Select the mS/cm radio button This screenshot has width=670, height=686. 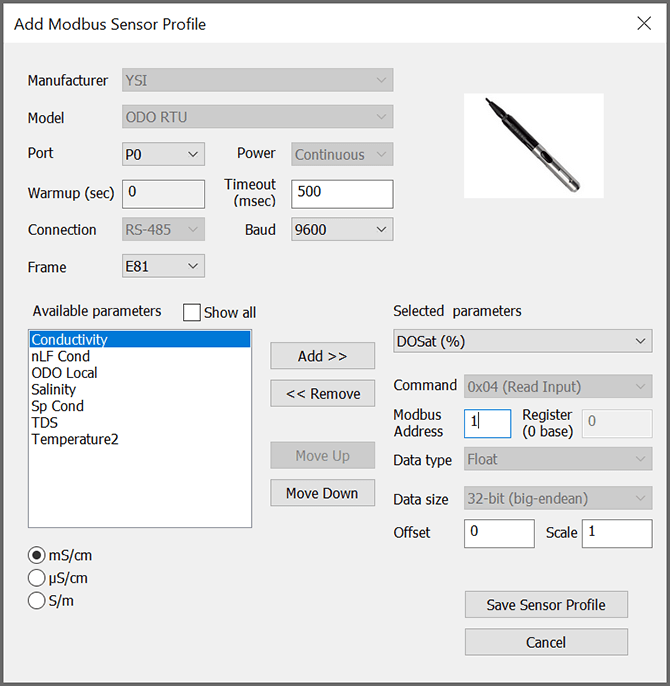tap(37, 555)
